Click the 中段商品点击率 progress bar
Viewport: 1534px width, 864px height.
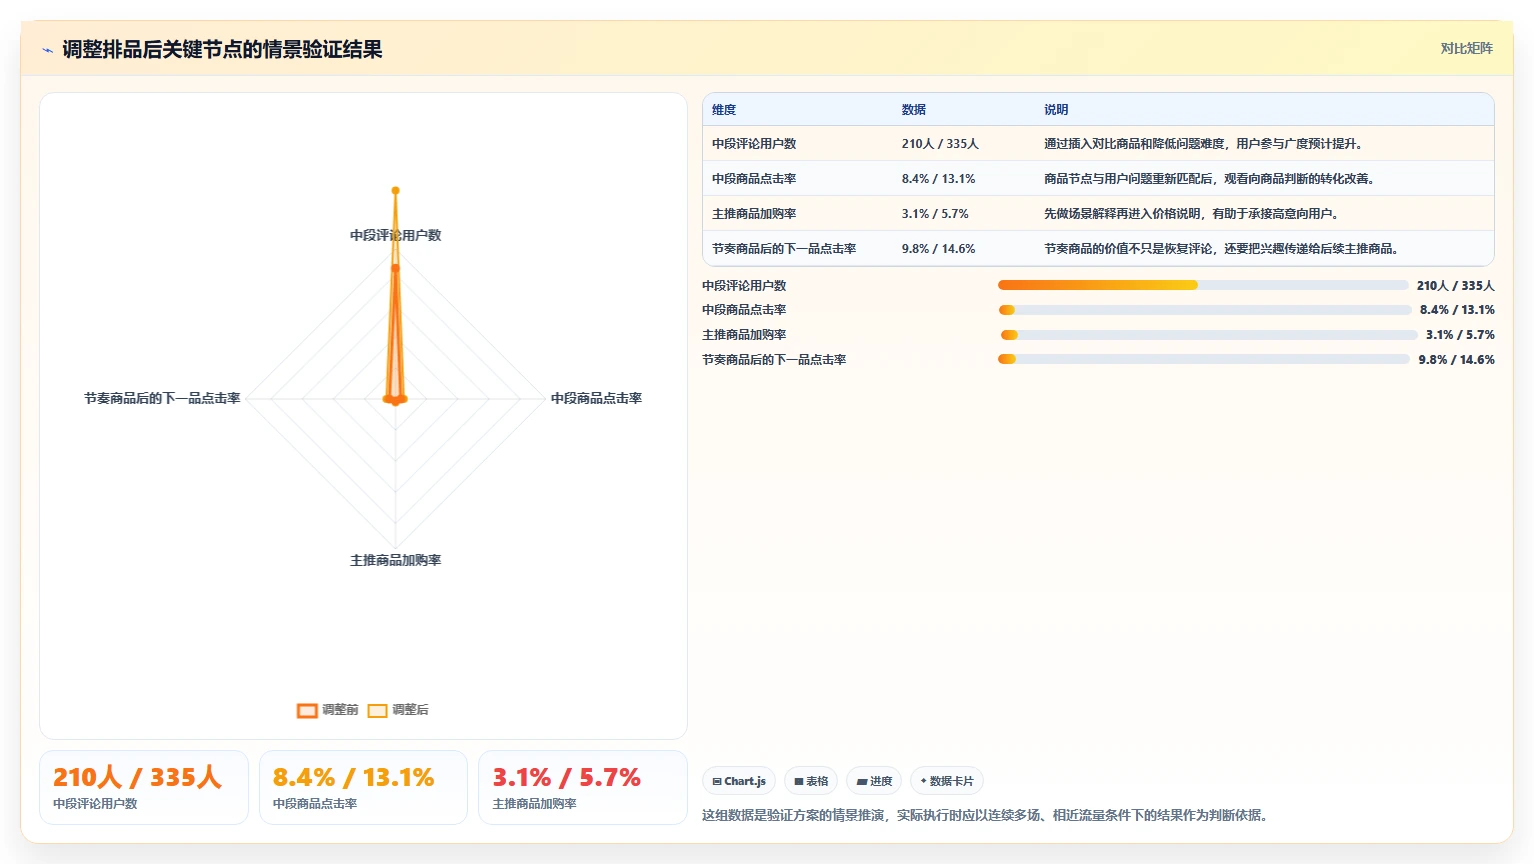(1205, 310)
